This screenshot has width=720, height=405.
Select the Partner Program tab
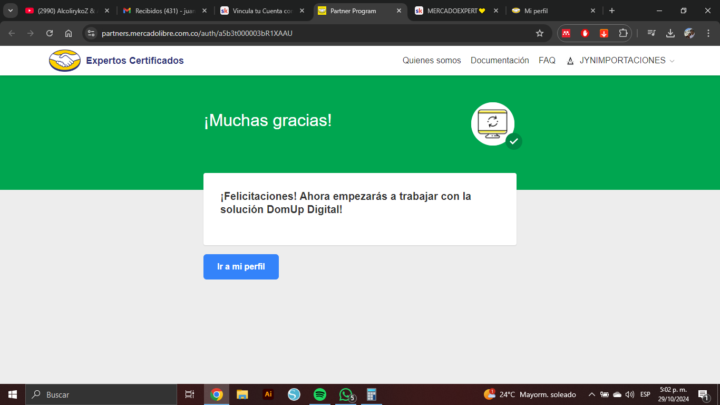(x=359, y=11)
